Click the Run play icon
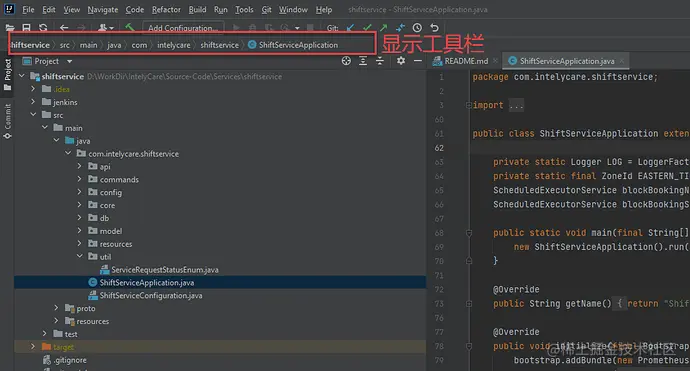 (236, 28)
